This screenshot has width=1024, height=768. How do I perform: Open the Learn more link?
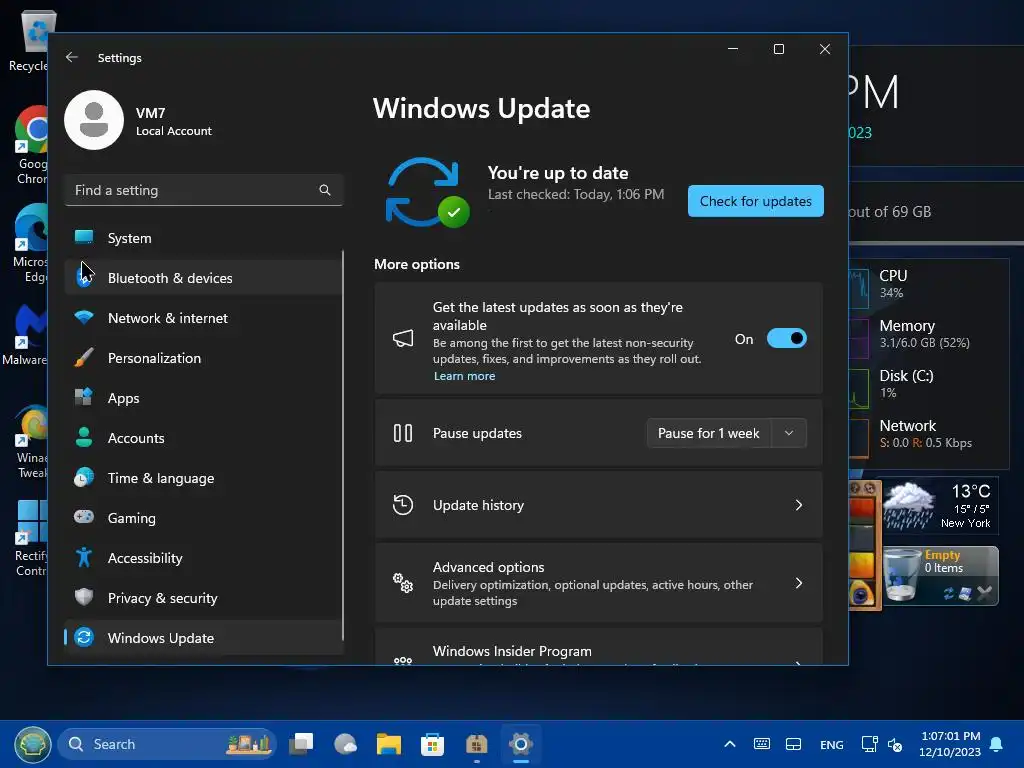(464, 376)
